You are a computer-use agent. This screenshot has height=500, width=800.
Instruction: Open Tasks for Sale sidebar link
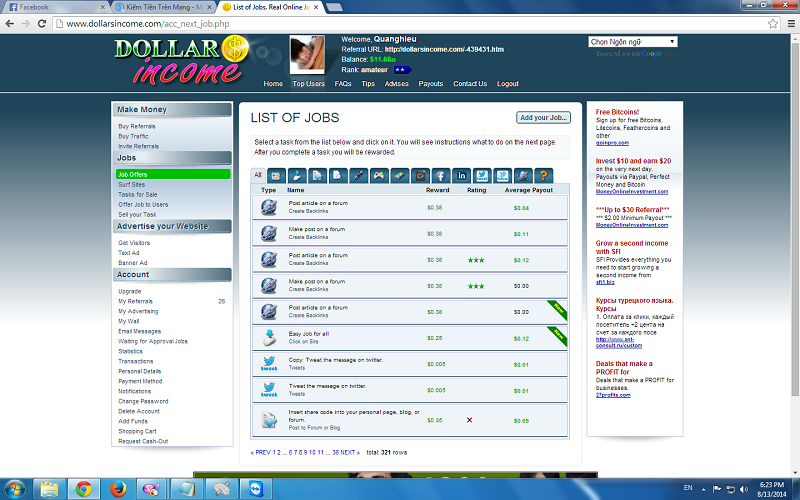tap(138, 194)
